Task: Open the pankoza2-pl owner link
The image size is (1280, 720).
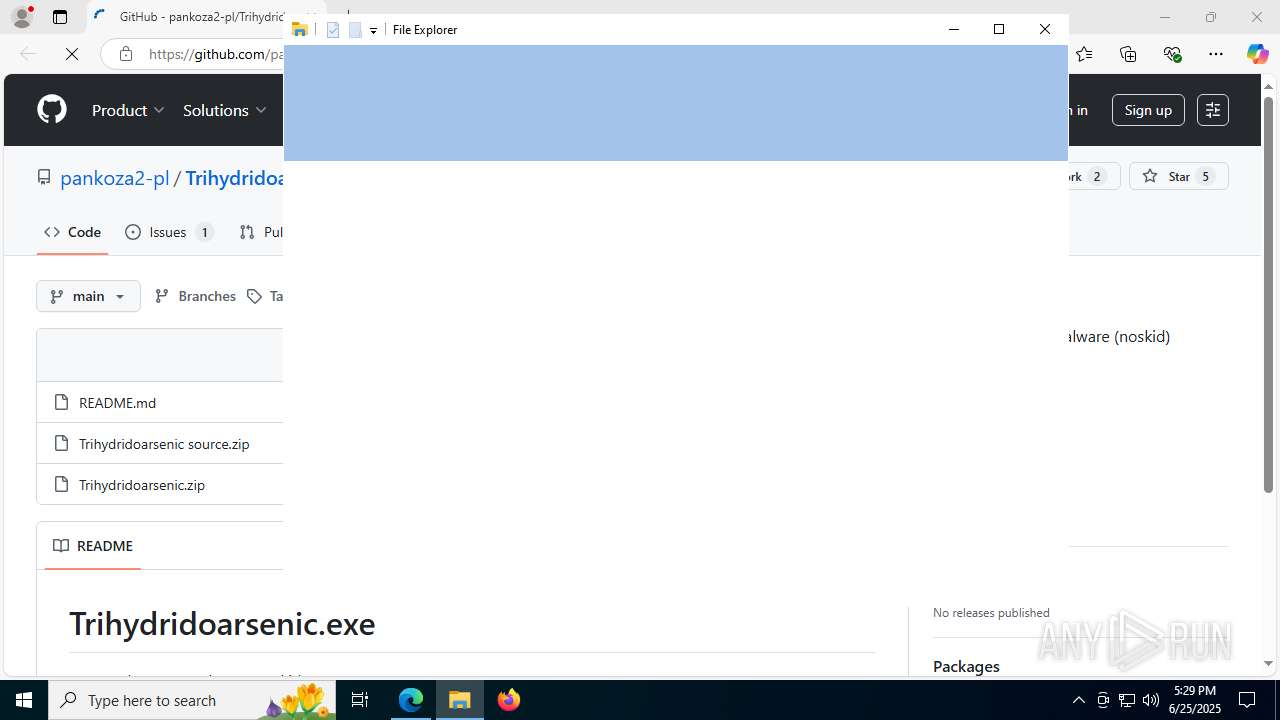Action: (115, 178)
